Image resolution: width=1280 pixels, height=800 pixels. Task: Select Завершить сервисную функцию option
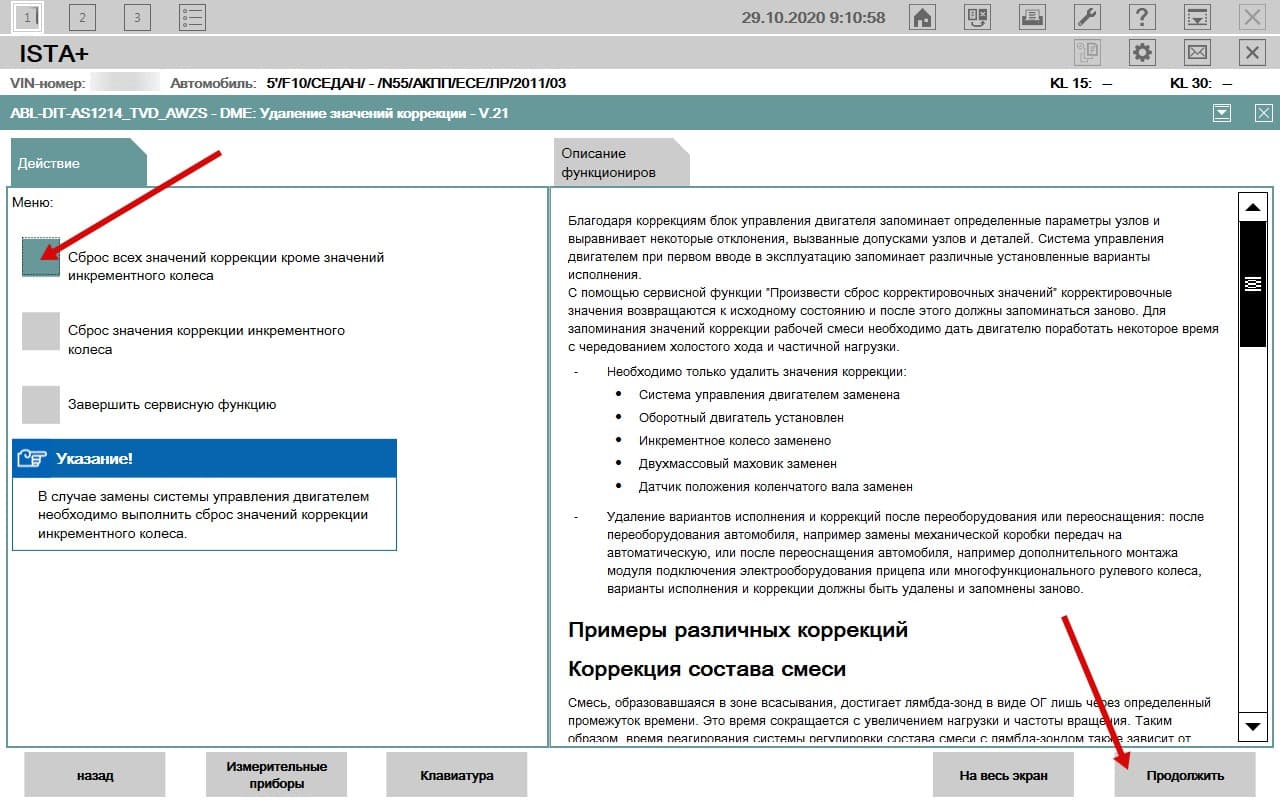point(41,405)
